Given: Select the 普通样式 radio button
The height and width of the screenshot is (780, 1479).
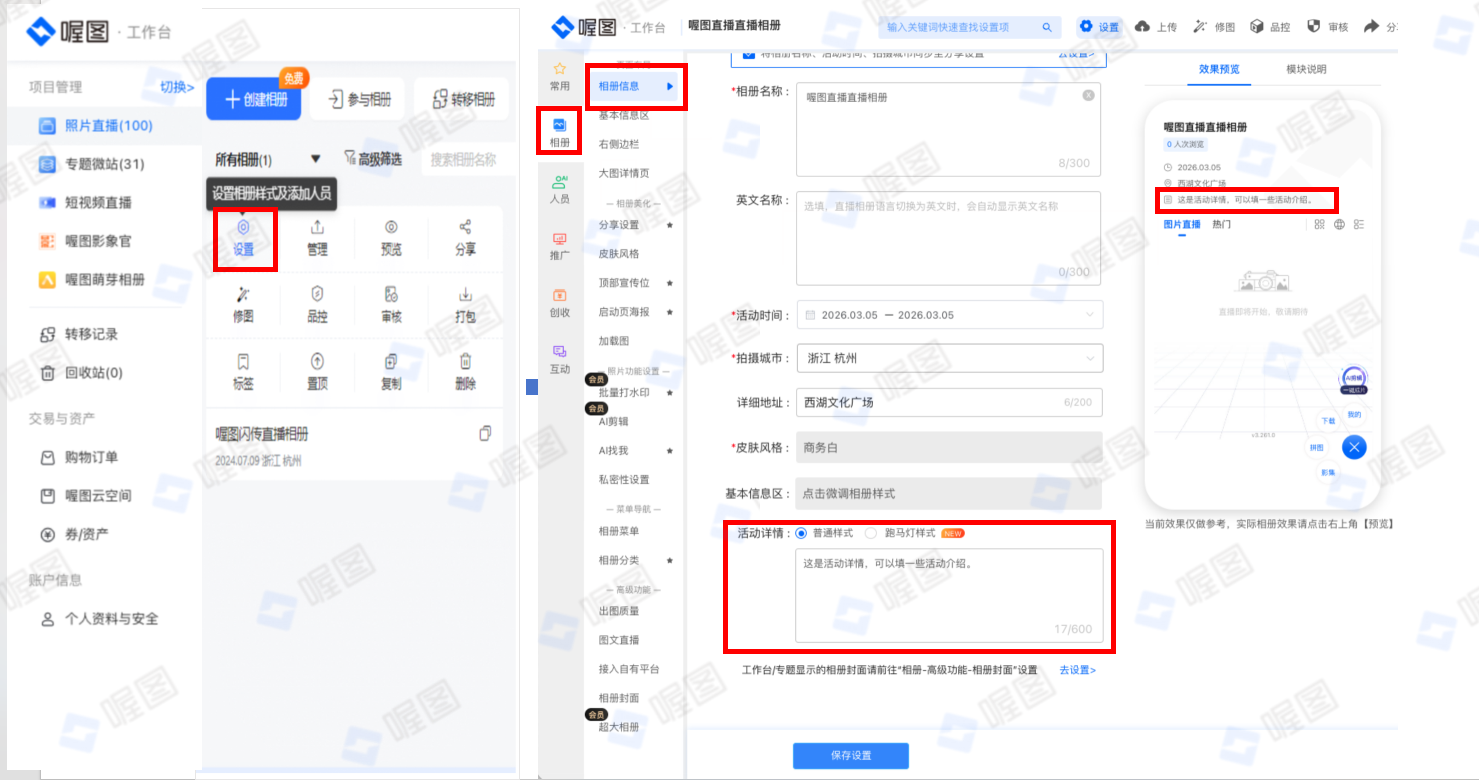Looking at the screenshot, I should [800, 533].
